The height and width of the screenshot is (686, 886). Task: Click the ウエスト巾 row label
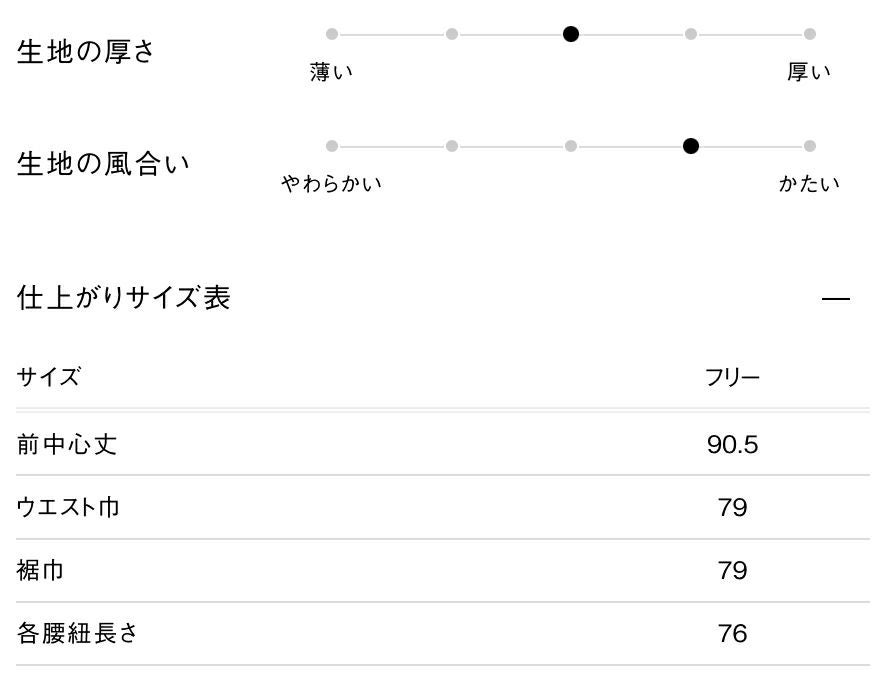click(68, 507)
